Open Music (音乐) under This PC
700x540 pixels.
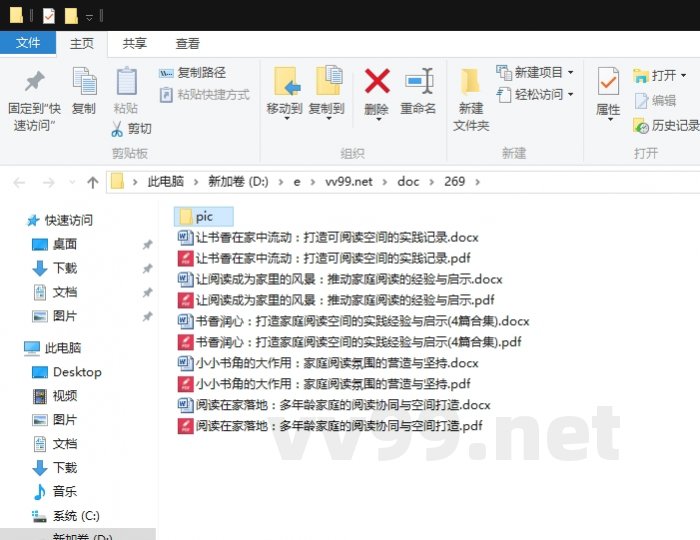coord(54,491)
